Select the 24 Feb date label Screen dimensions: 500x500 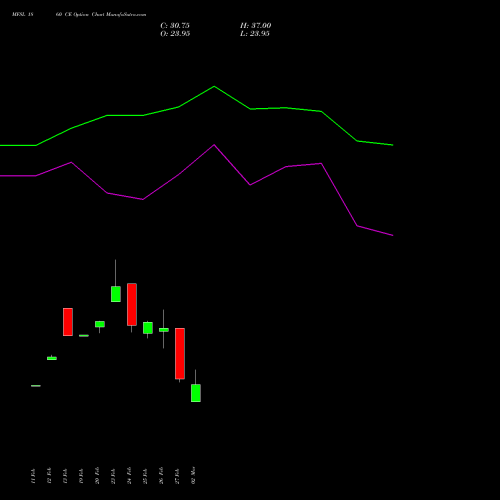(x=129, y=476)
